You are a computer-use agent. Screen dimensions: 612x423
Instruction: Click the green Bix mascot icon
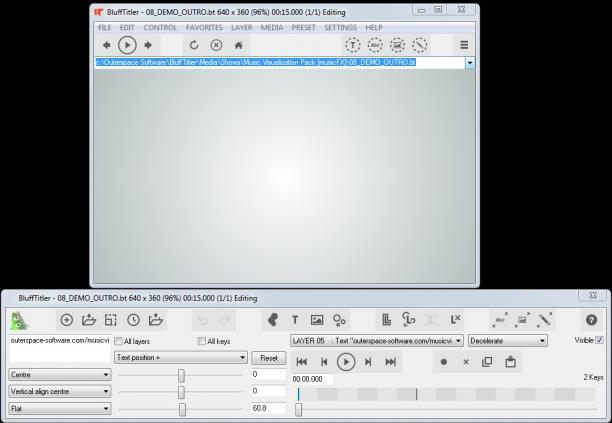click(x=19, y=321)
